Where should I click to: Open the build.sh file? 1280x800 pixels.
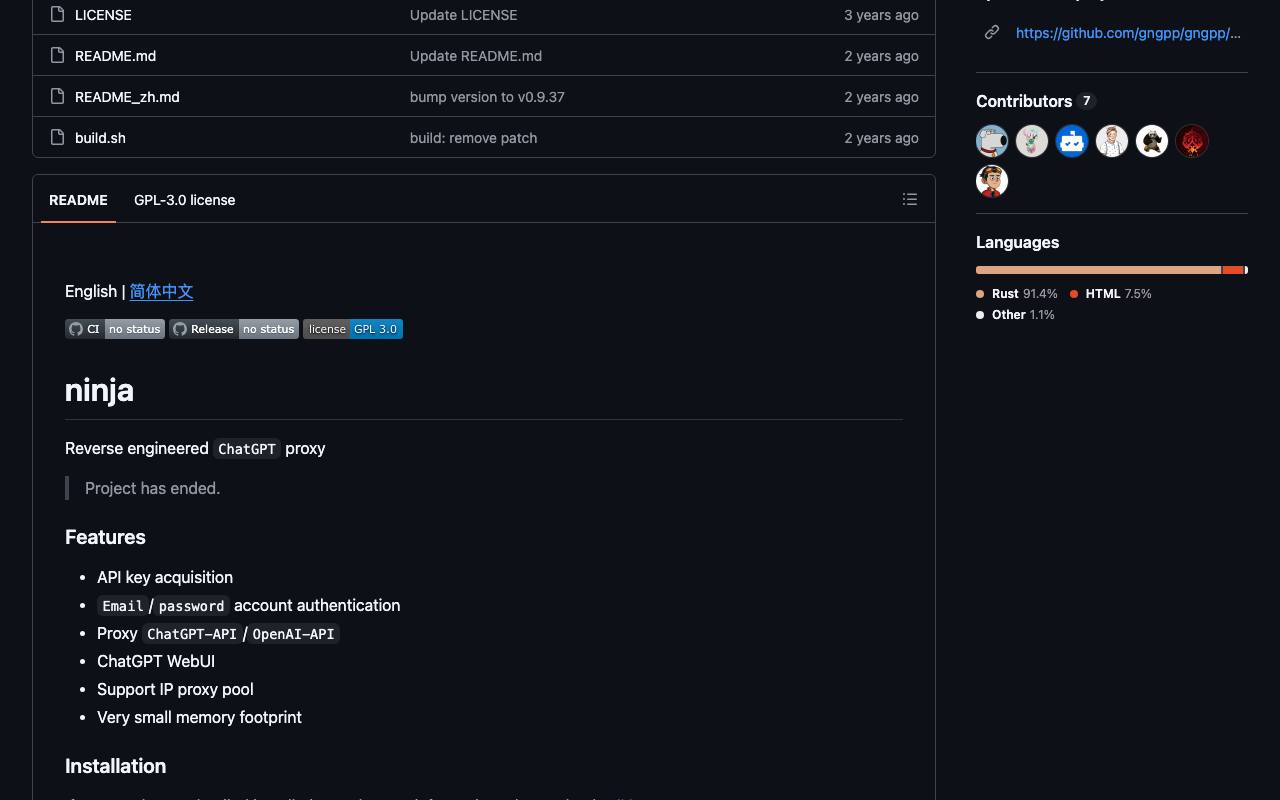pos(100,138)
